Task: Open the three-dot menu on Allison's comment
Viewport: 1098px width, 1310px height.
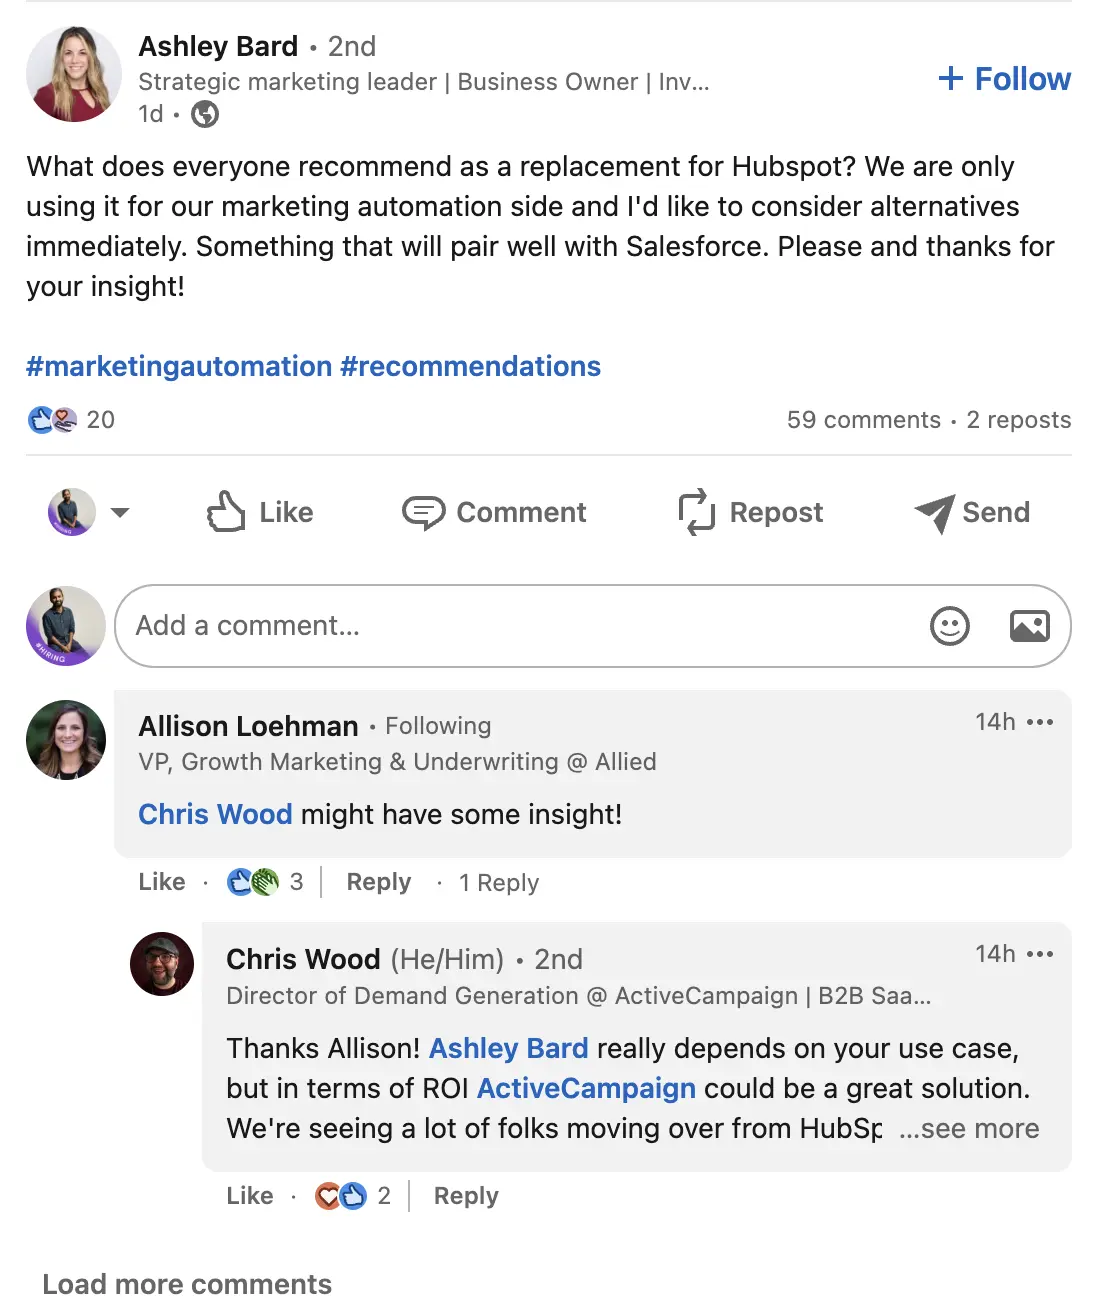Action: (x=1041, y=722)
